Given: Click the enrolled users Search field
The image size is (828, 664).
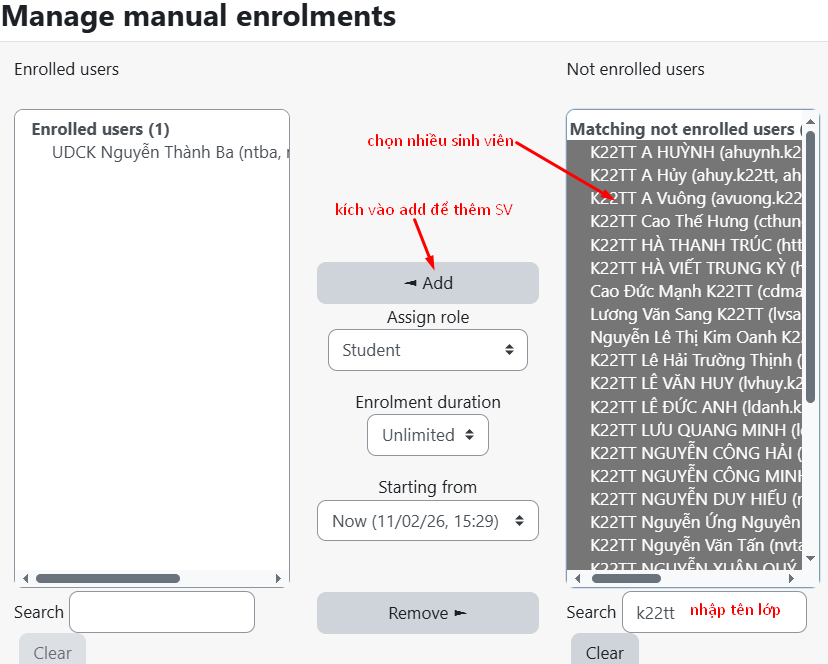Looking at the screenshot, I should tap(162, 612).
